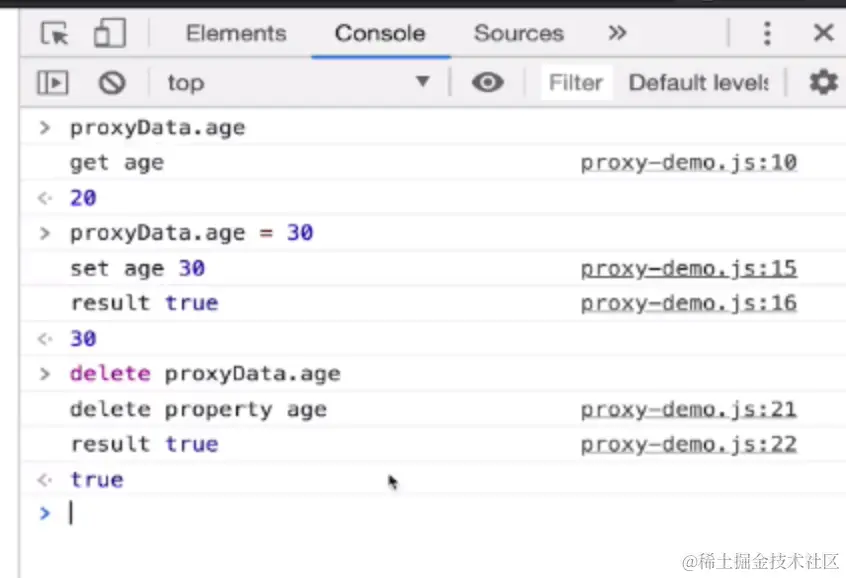Image resolution: width=846 pixels, height=578 pixels.
Task: Open the top JavaScript context dropdown
Action: tap(296, 82)
